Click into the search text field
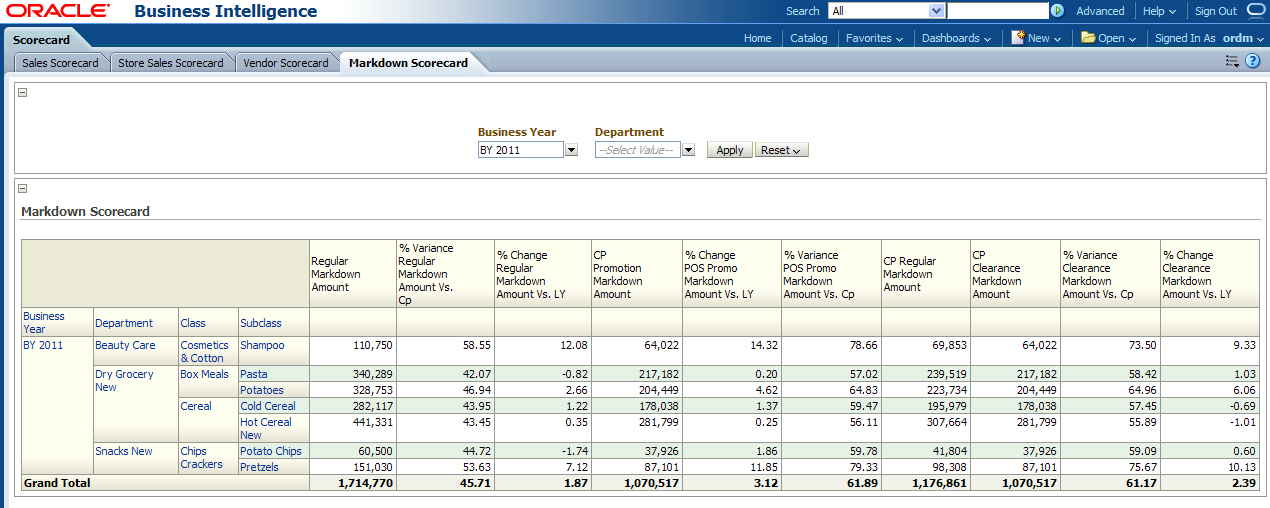1270x508 pixels. [x=997, y=11]
